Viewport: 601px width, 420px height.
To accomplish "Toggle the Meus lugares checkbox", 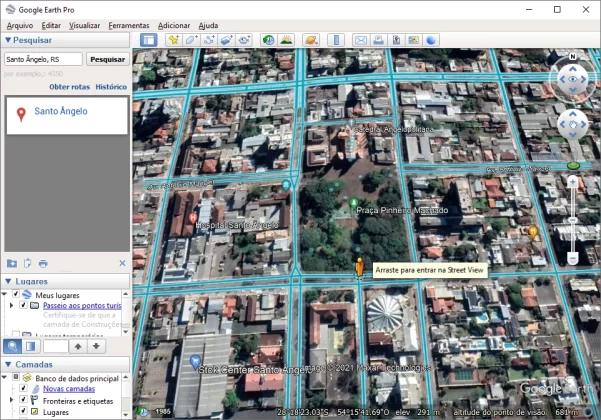I will 16,294.
